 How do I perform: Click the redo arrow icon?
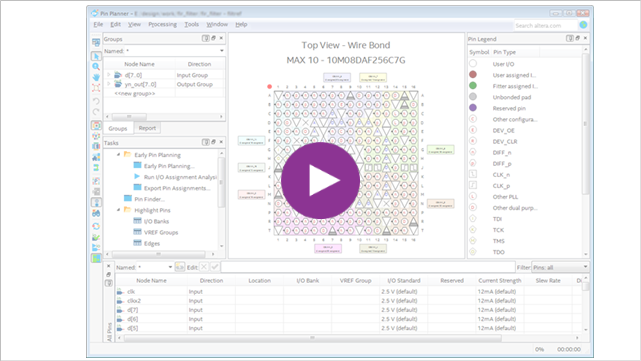pyautogui.click(x=96, y=111)
